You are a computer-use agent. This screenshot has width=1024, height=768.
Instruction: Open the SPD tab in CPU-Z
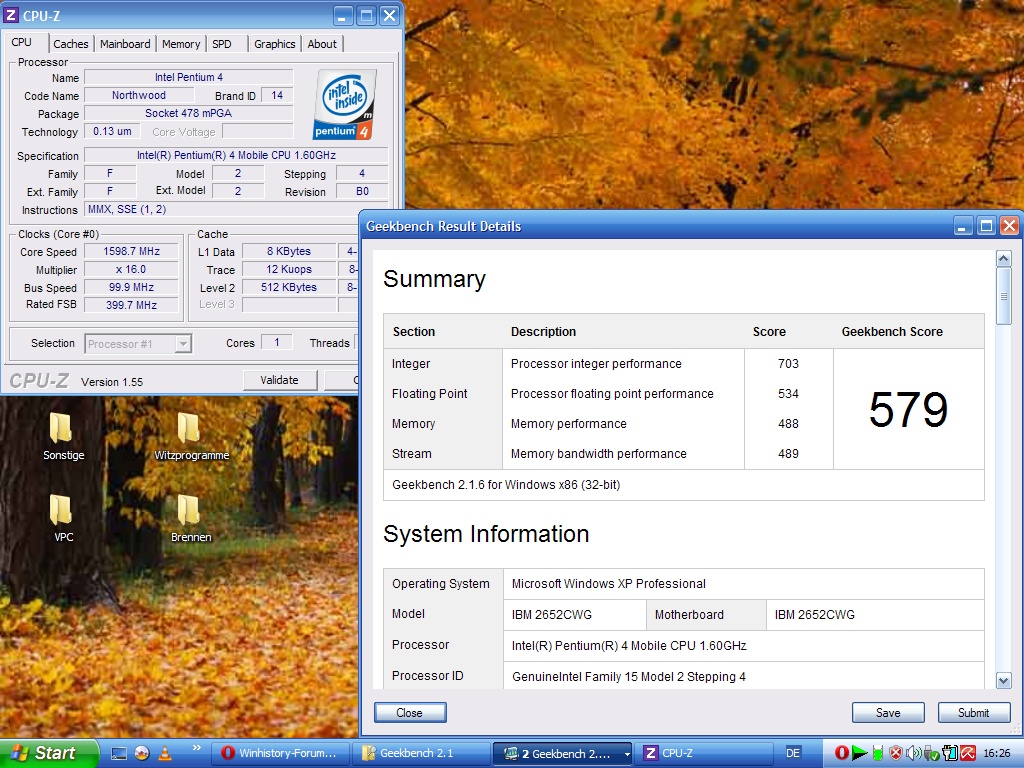(222, 44)
